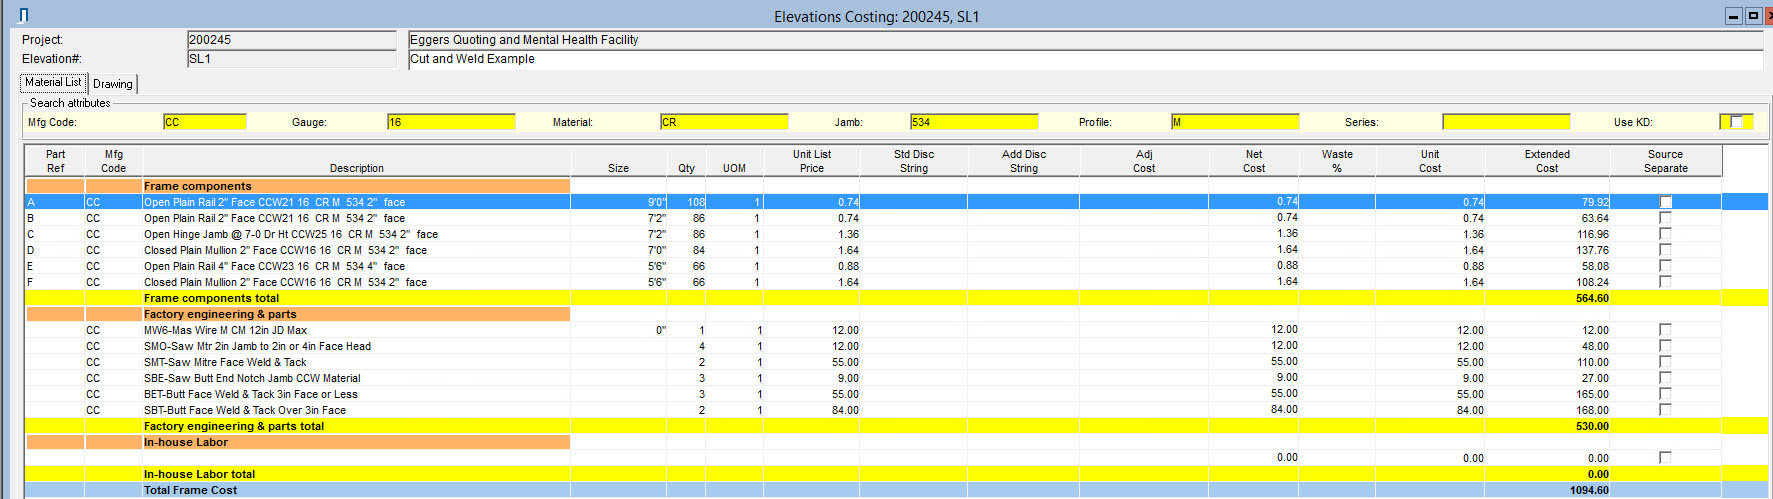Viewport: 1773px width, 499px height.
Task: Click the application icon in the title bar
Action: [24, 15]
